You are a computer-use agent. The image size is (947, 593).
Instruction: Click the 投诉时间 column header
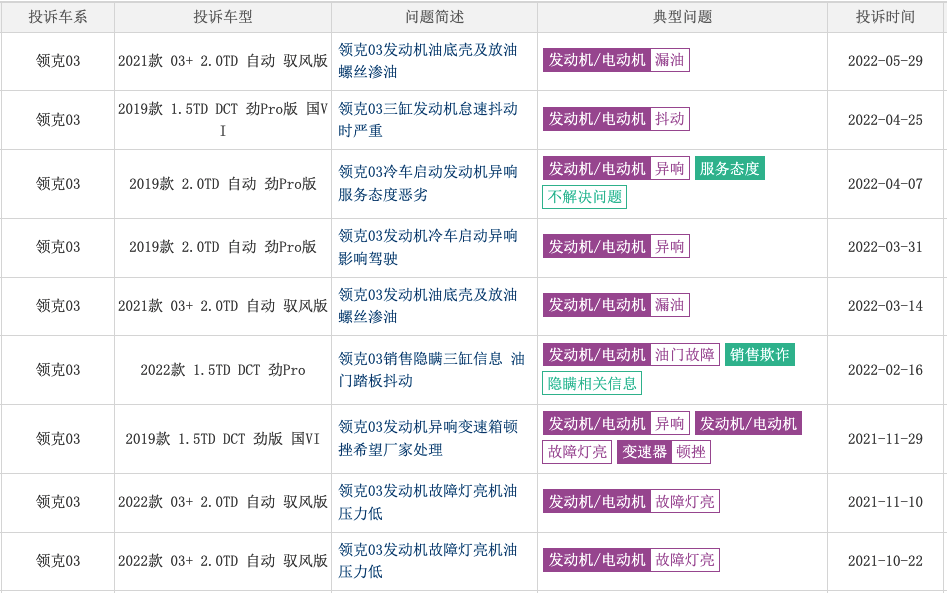pyautogui.click(x=885, y=17)
